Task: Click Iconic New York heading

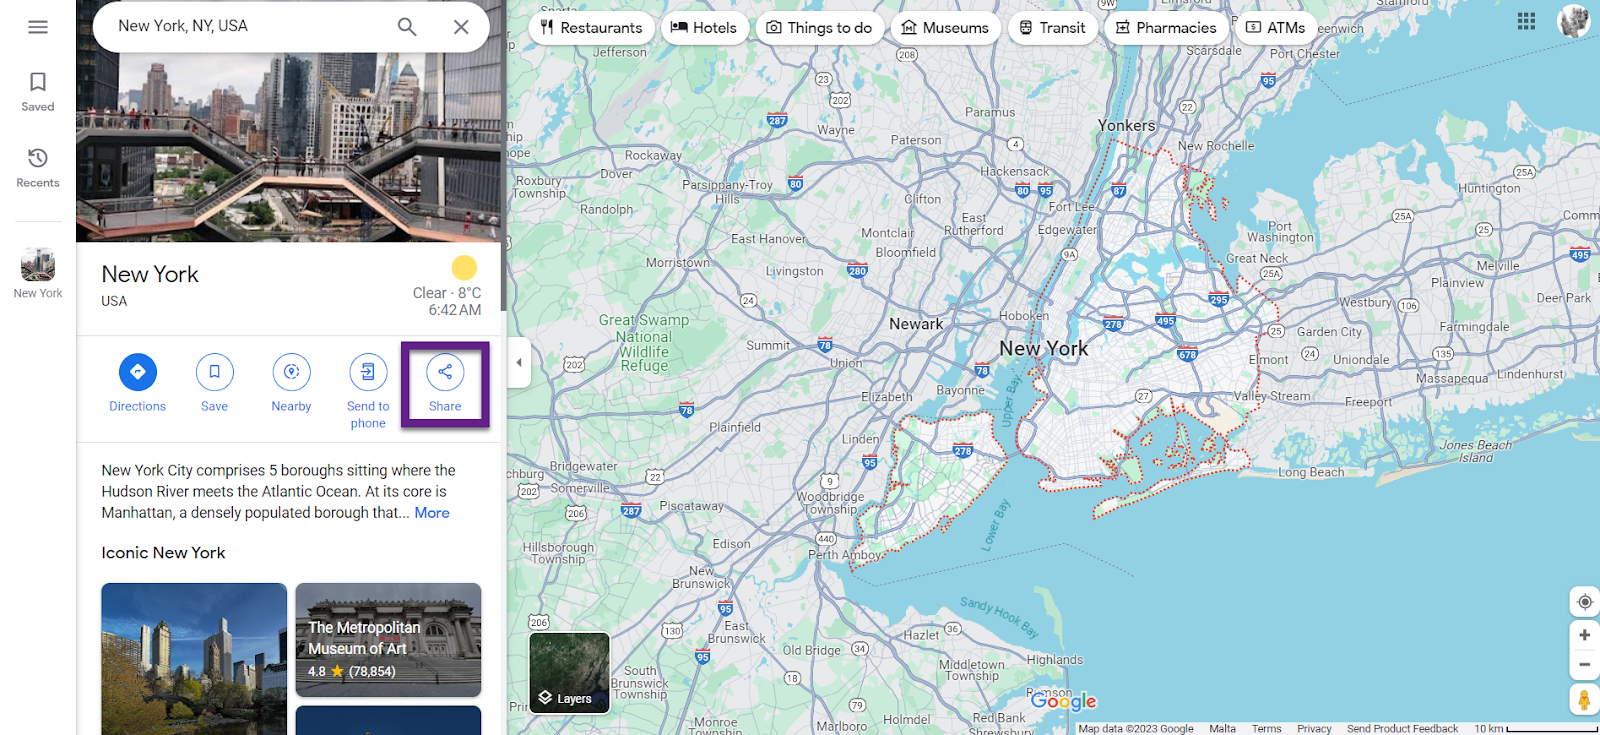Action: [x=163, y=553]
